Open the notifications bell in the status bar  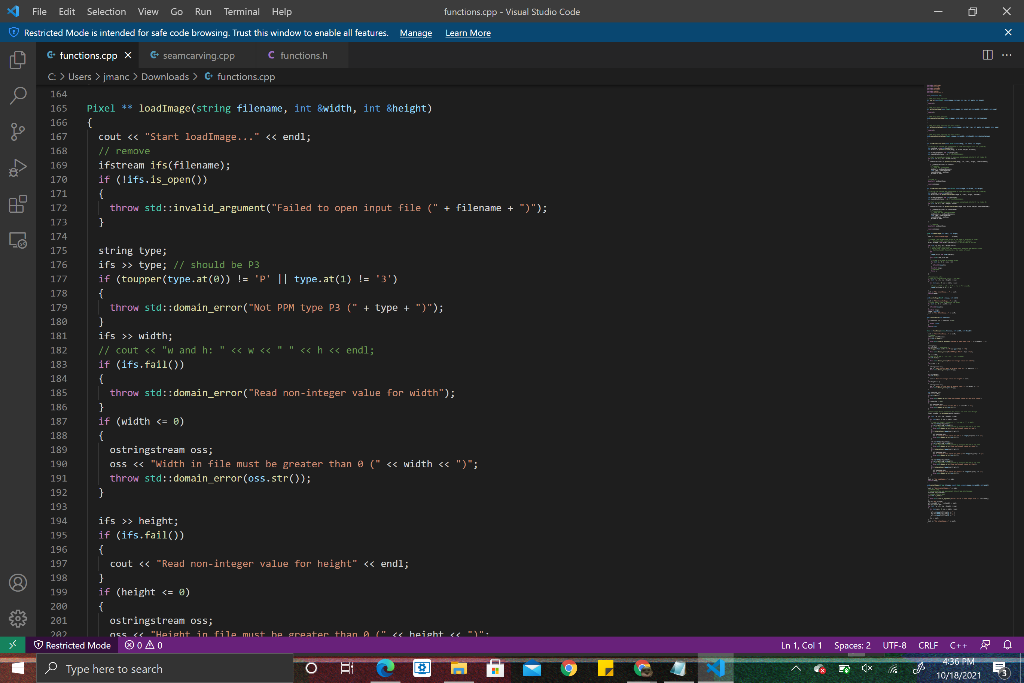click(1008, 645)
